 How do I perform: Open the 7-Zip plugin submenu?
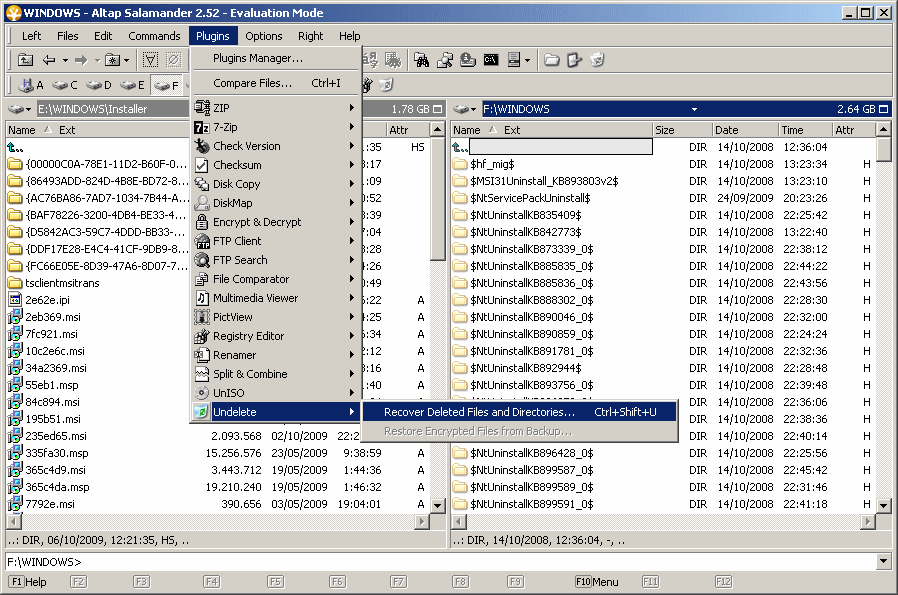click(275, 127)
